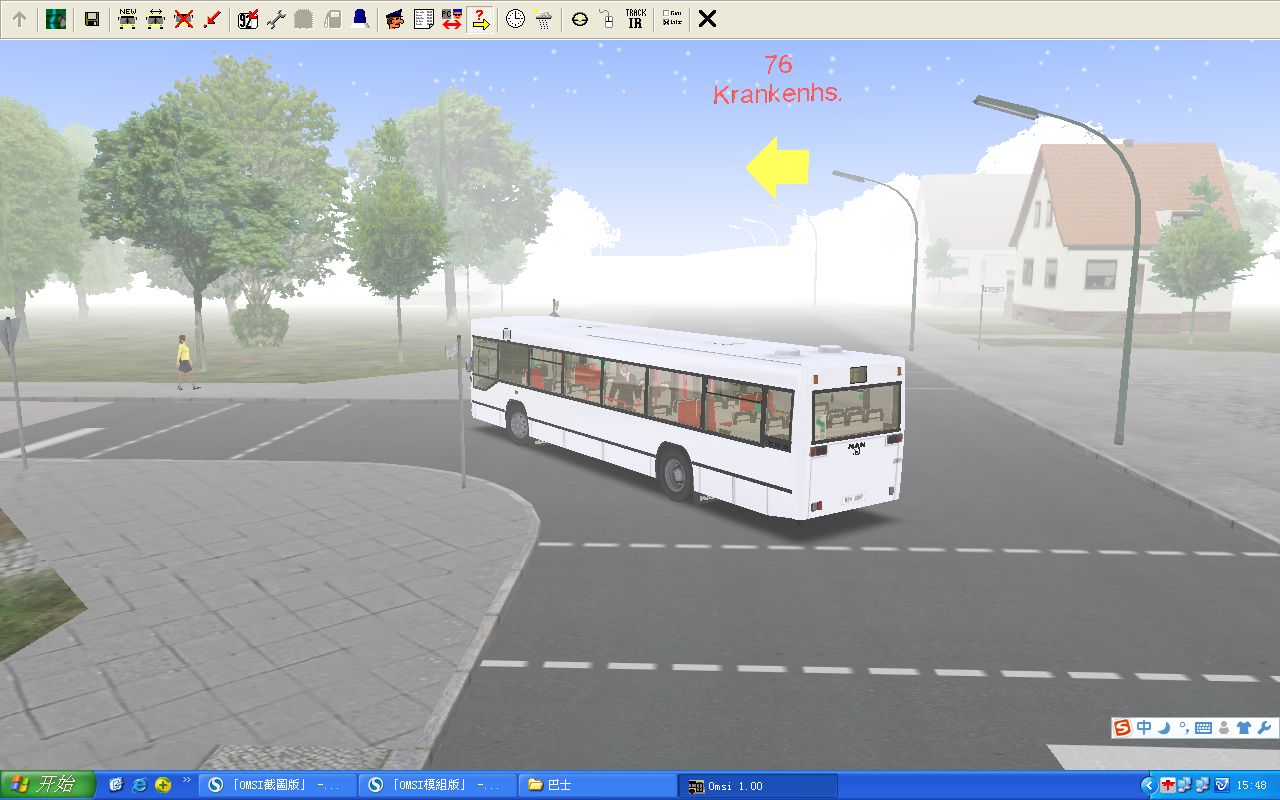Open the weather settings icon
Image resolution: width=1280 pixels, height=800 pixels.
coord(543,18)
